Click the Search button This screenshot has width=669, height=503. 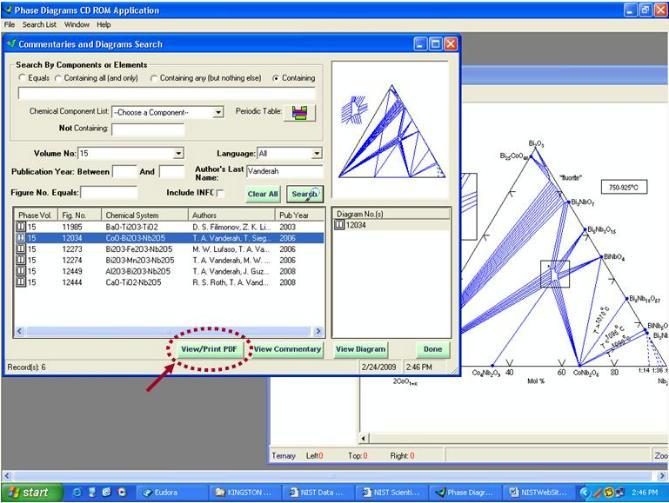[x=305, y=194]
